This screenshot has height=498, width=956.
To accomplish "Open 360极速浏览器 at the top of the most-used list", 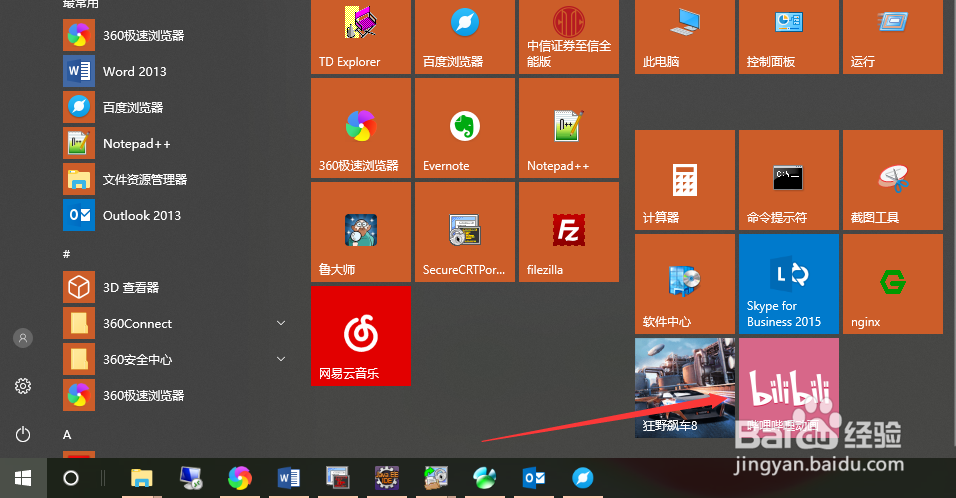I will pos(177,35).
